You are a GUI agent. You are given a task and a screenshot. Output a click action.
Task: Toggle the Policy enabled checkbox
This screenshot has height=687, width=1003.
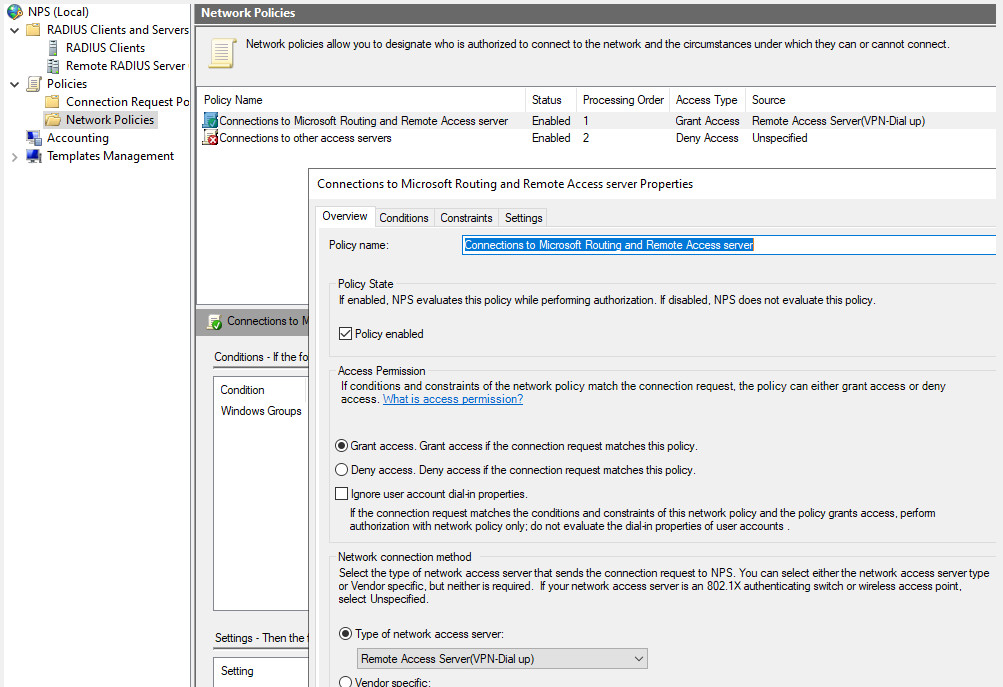(346, 334)
